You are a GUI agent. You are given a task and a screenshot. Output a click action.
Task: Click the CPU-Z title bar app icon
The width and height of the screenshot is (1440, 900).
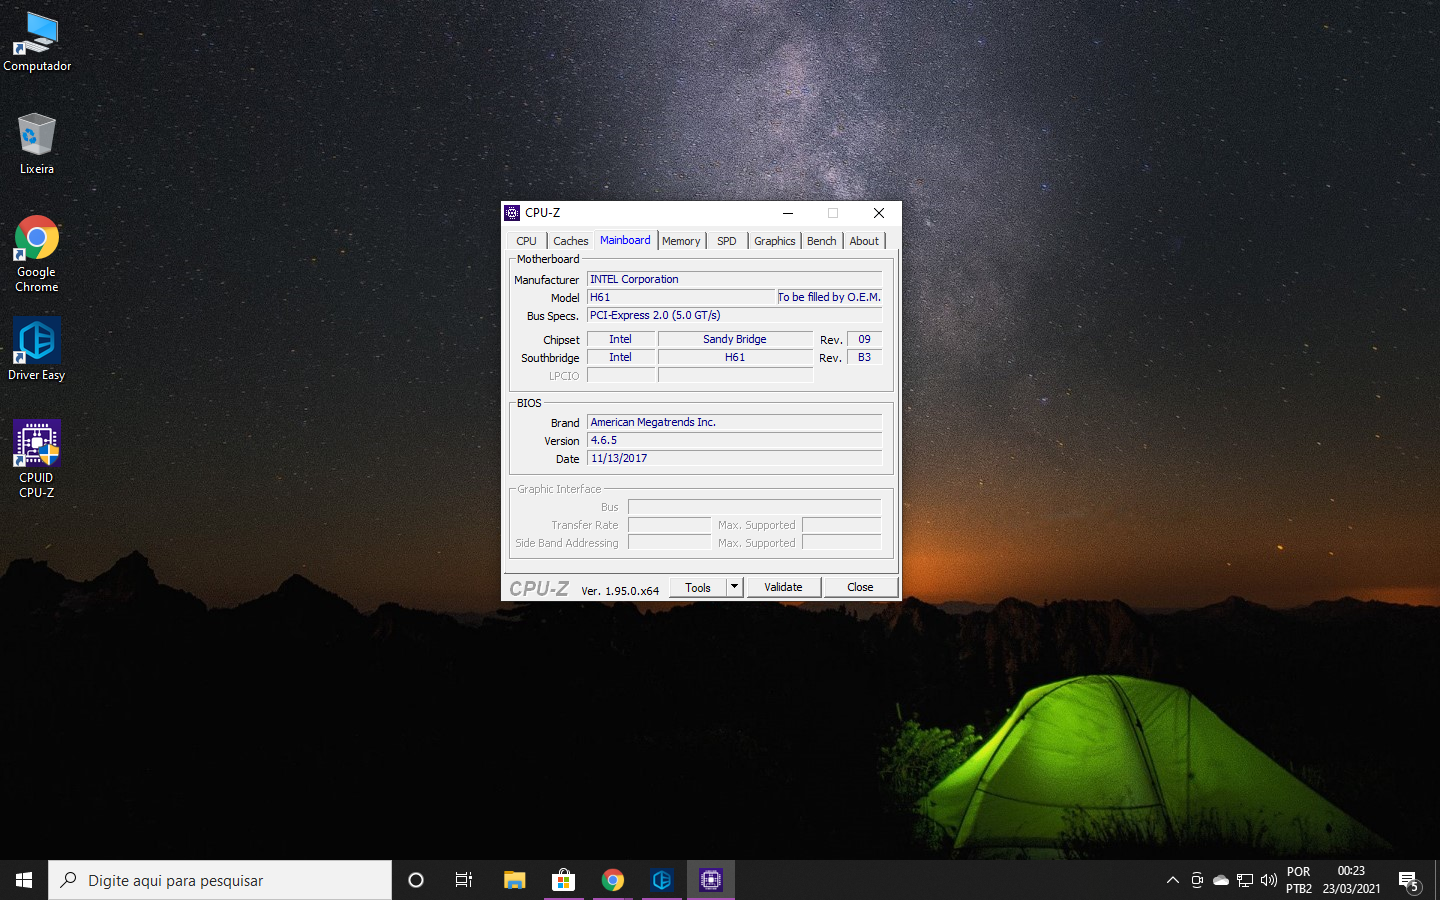512,213
